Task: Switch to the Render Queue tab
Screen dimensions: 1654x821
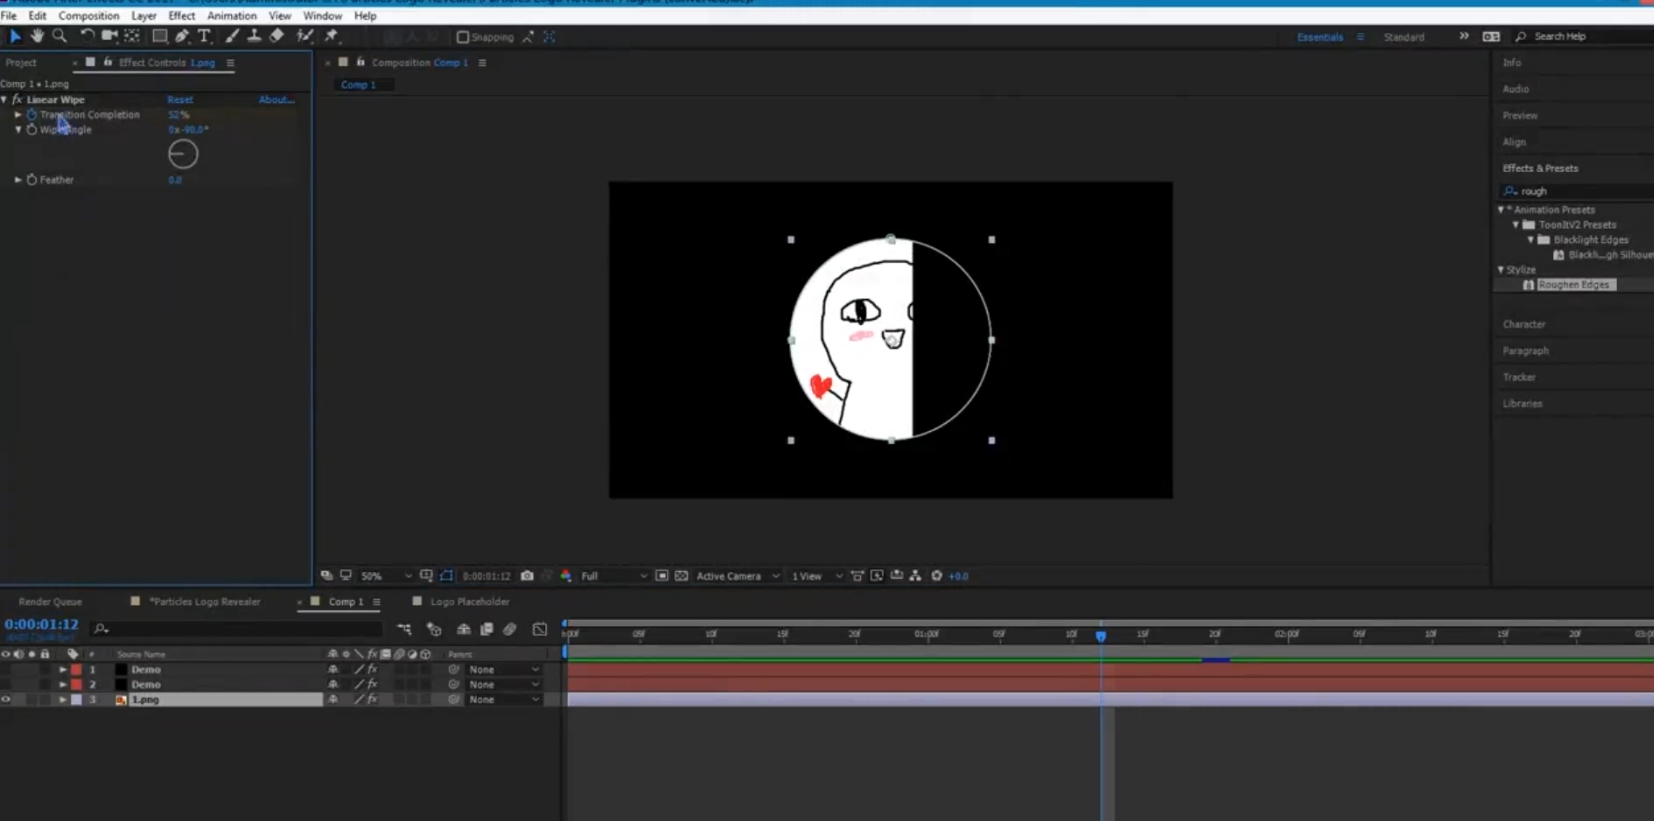Action: (50, 602)
